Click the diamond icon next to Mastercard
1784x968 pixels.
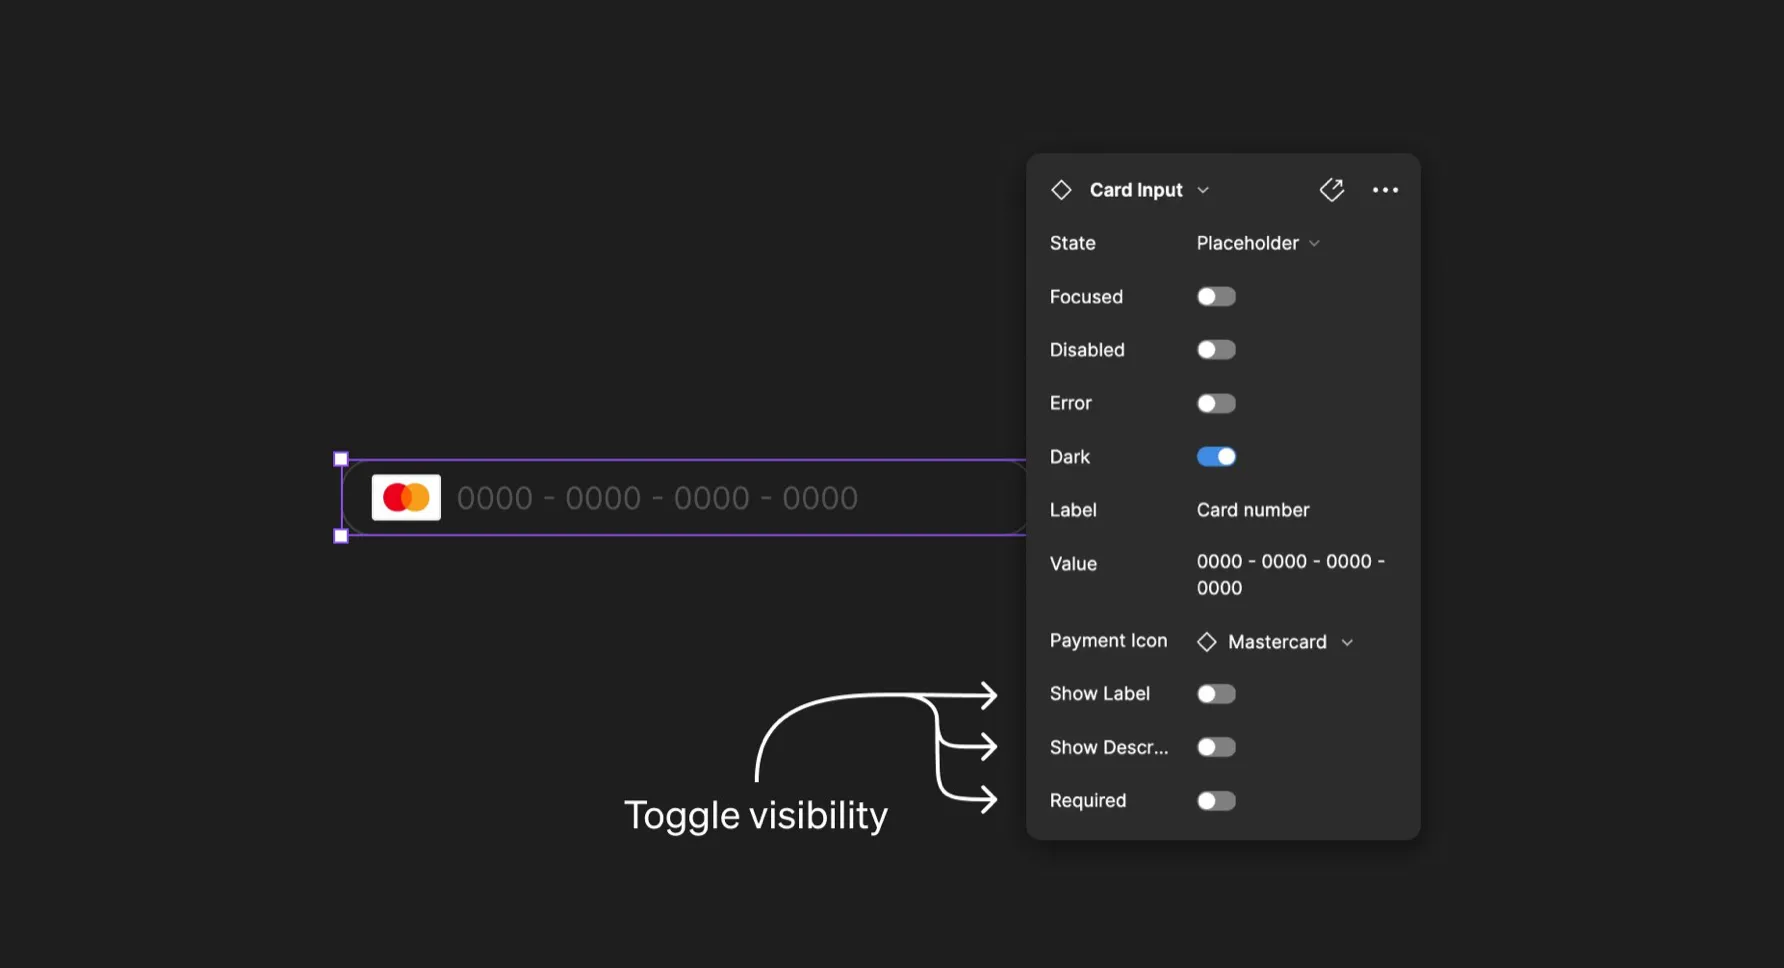(x=1207, y=642)
